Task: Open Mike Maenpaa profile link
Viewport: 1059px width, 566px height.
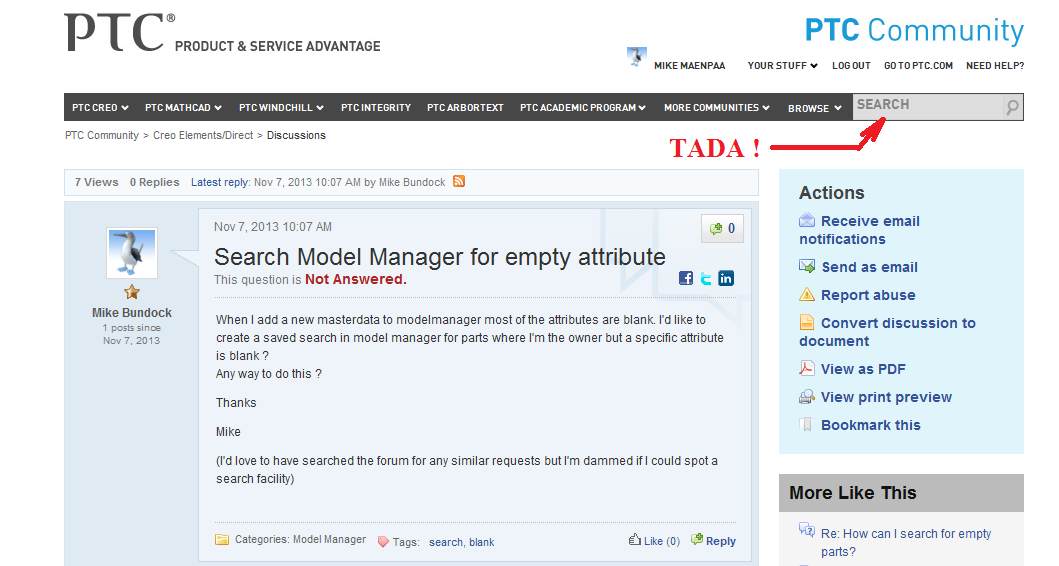Action: point(690,66)
